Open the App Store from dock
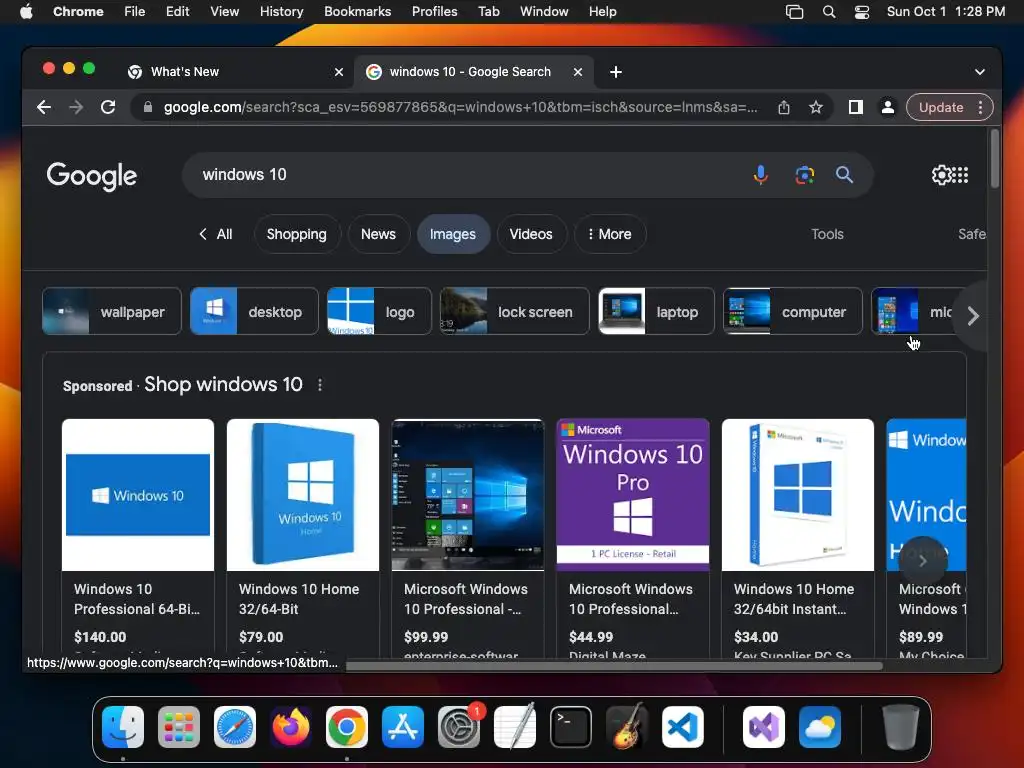 coord(403,727)
